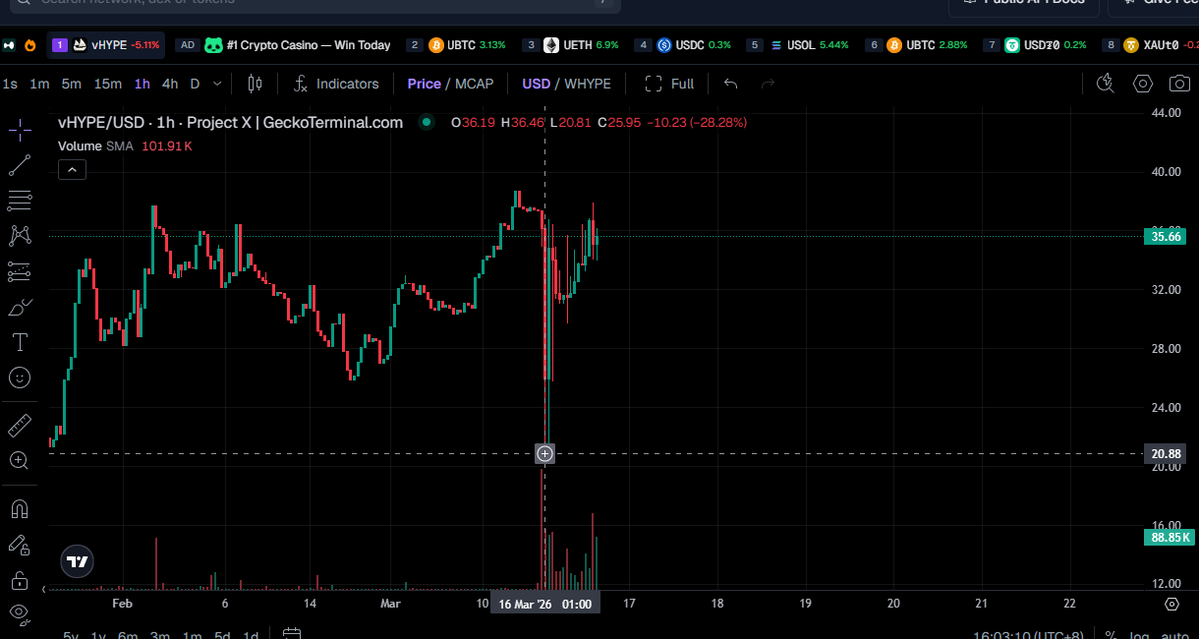
Task: Switch chart display to MCAP
Action: 474,84
